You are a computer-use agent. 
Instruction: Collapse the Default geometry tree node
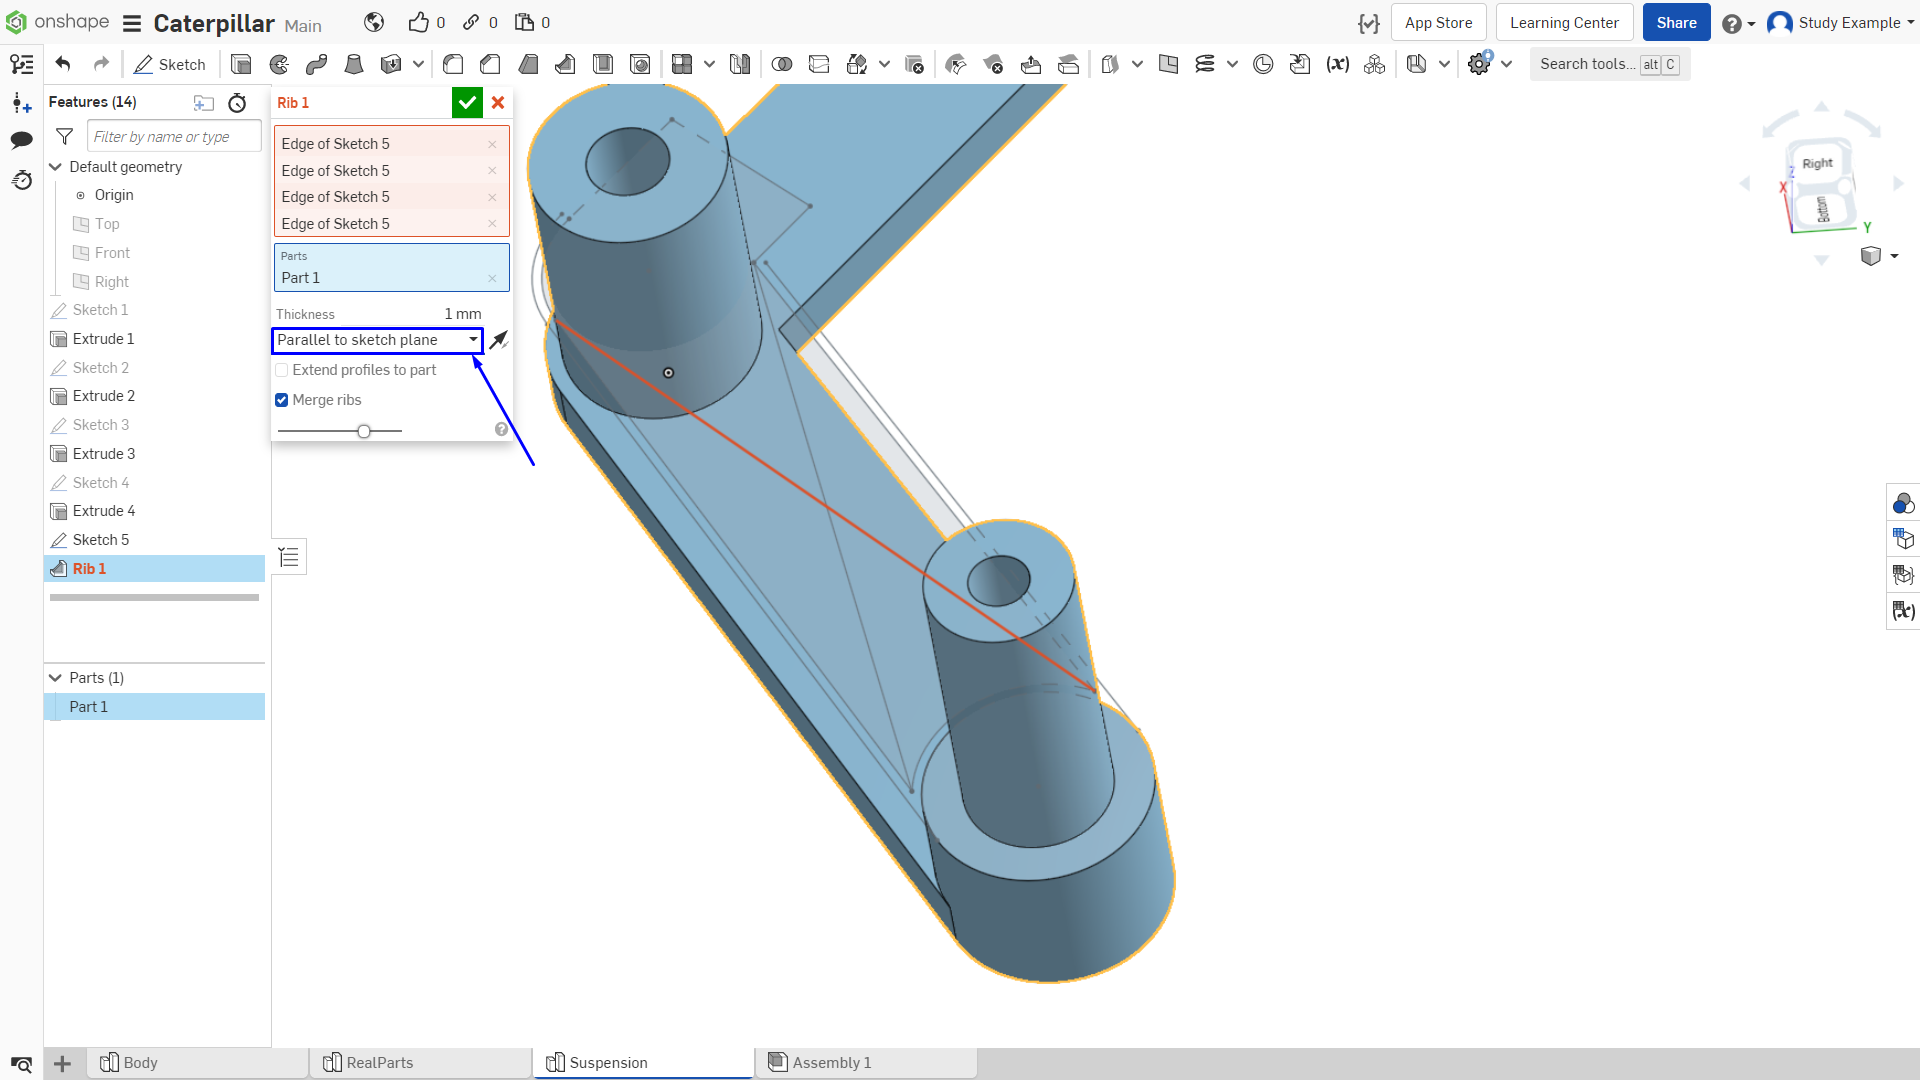pos(56,167)
